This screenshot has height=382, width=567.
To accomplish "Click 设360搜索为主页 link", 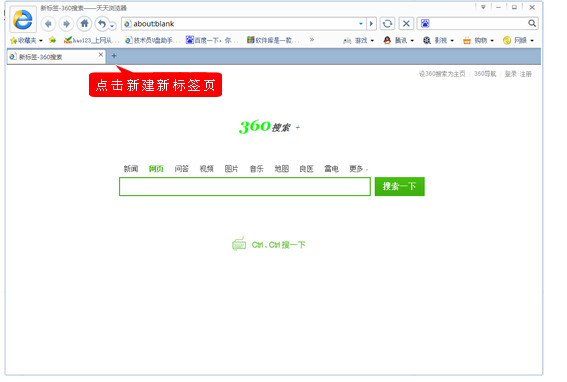I will [442, 74].
